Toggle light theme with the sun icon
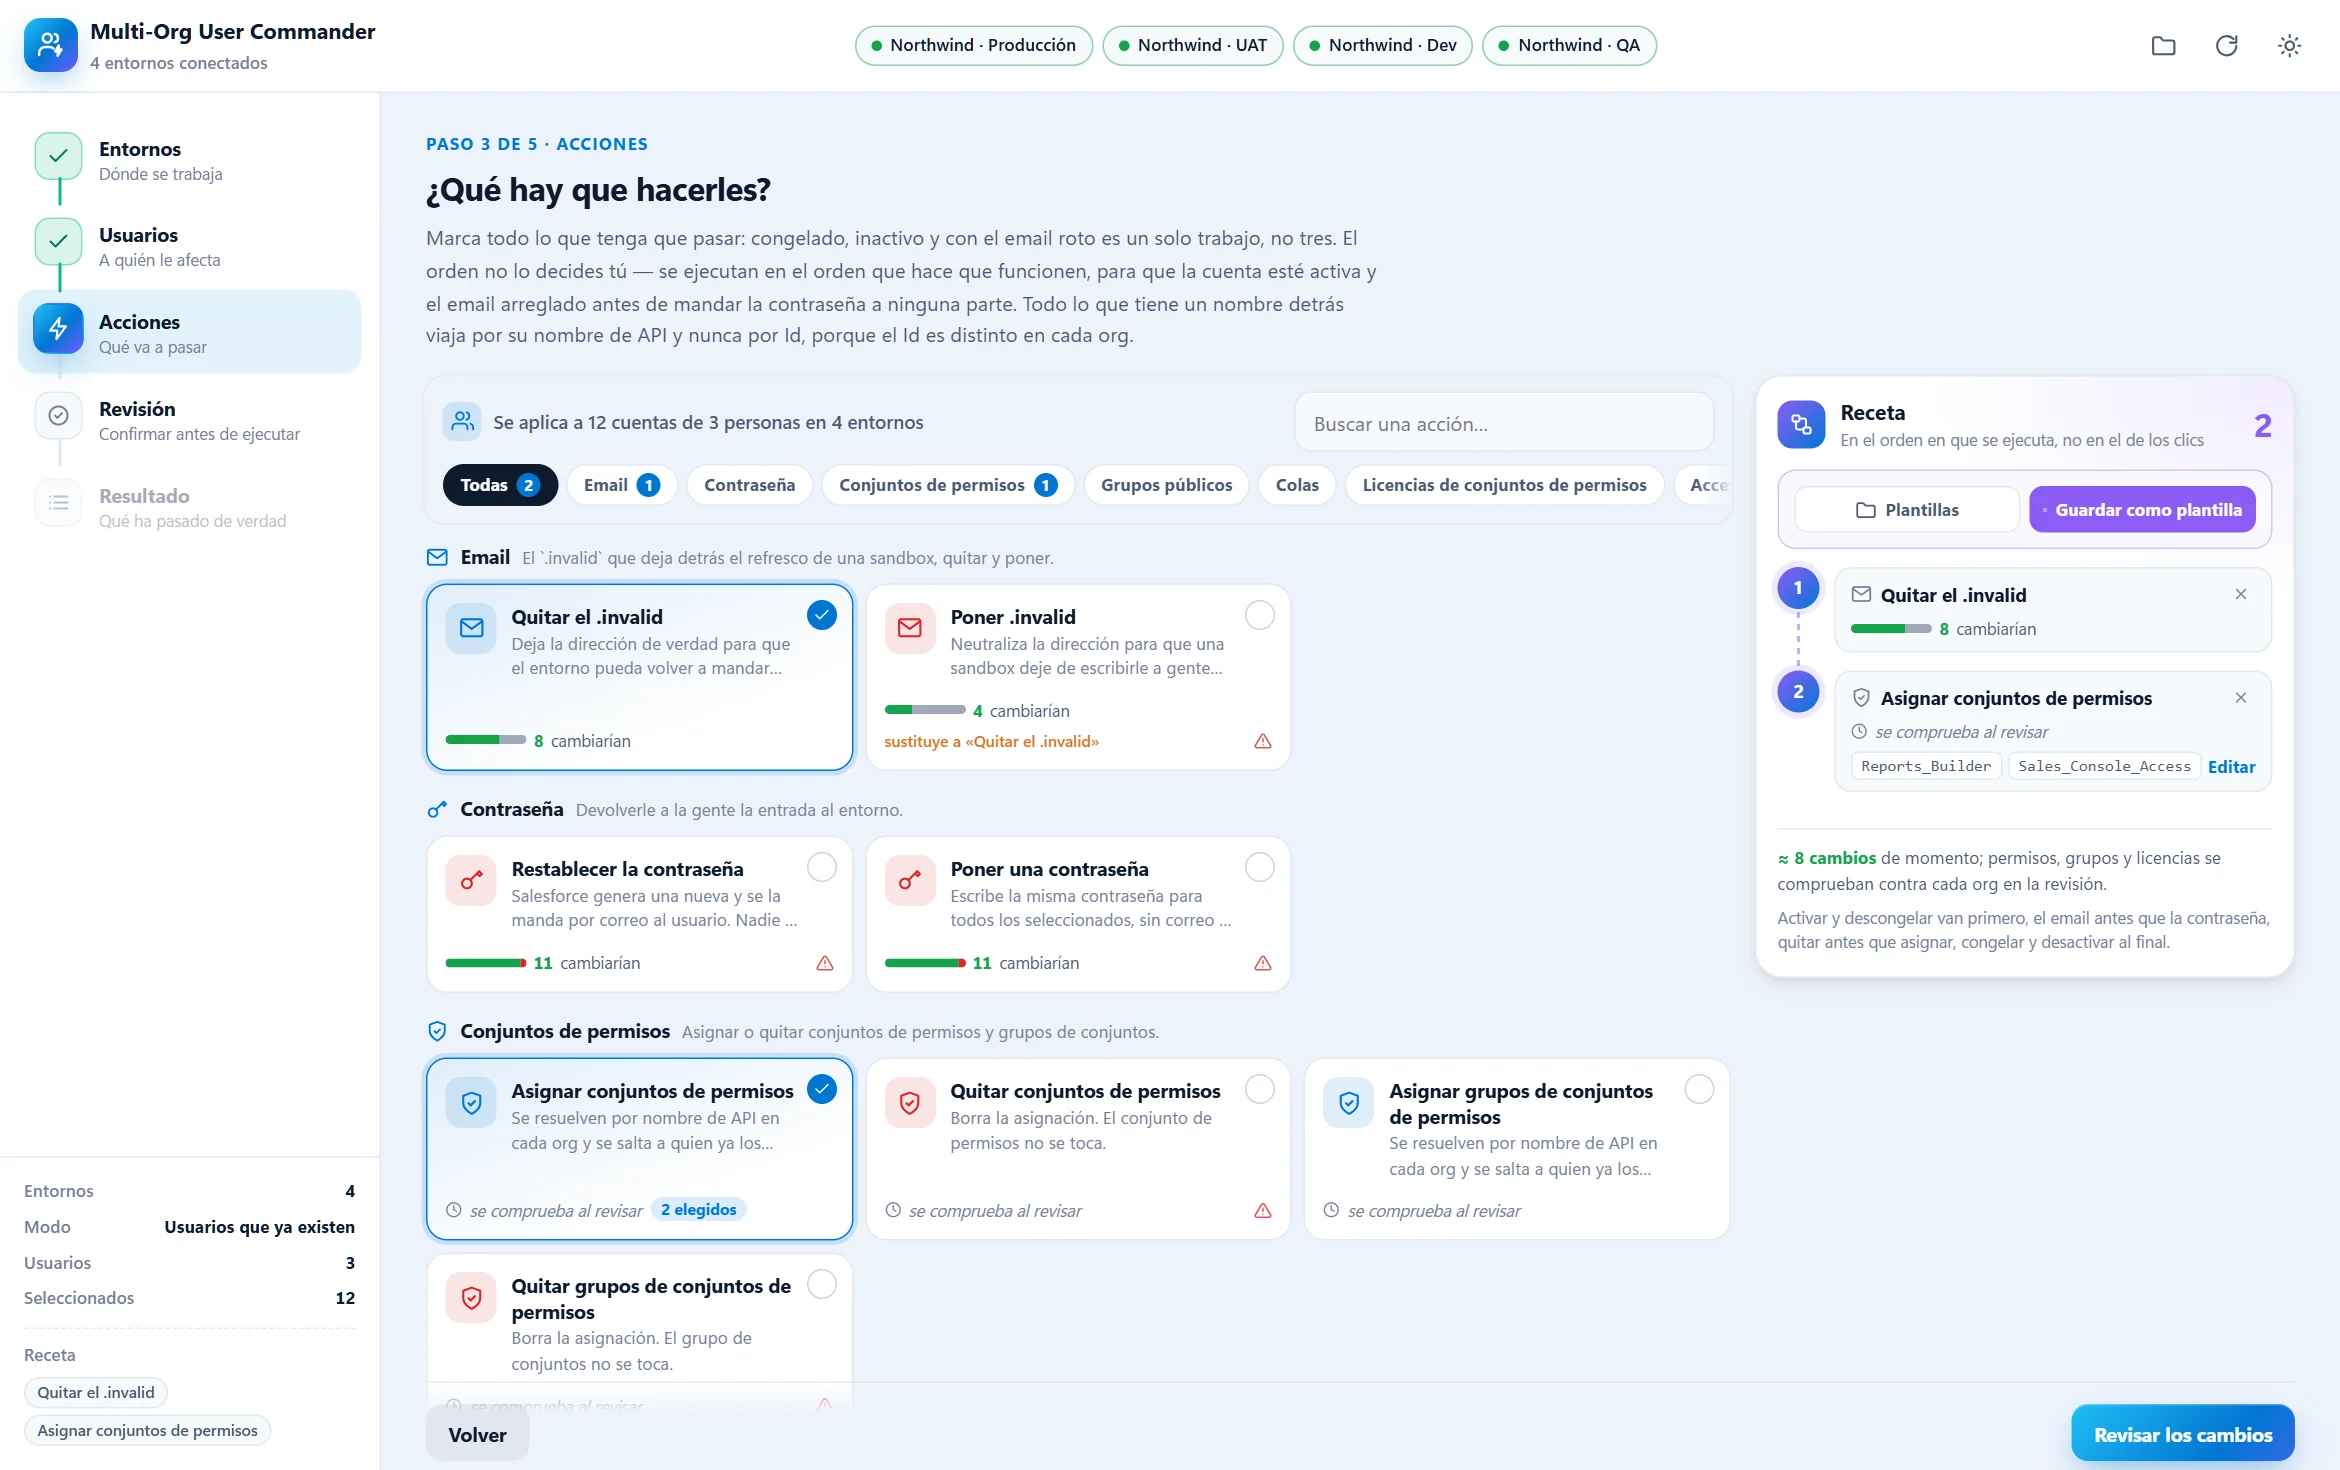2340x1470 pixels. (2289, 45)
